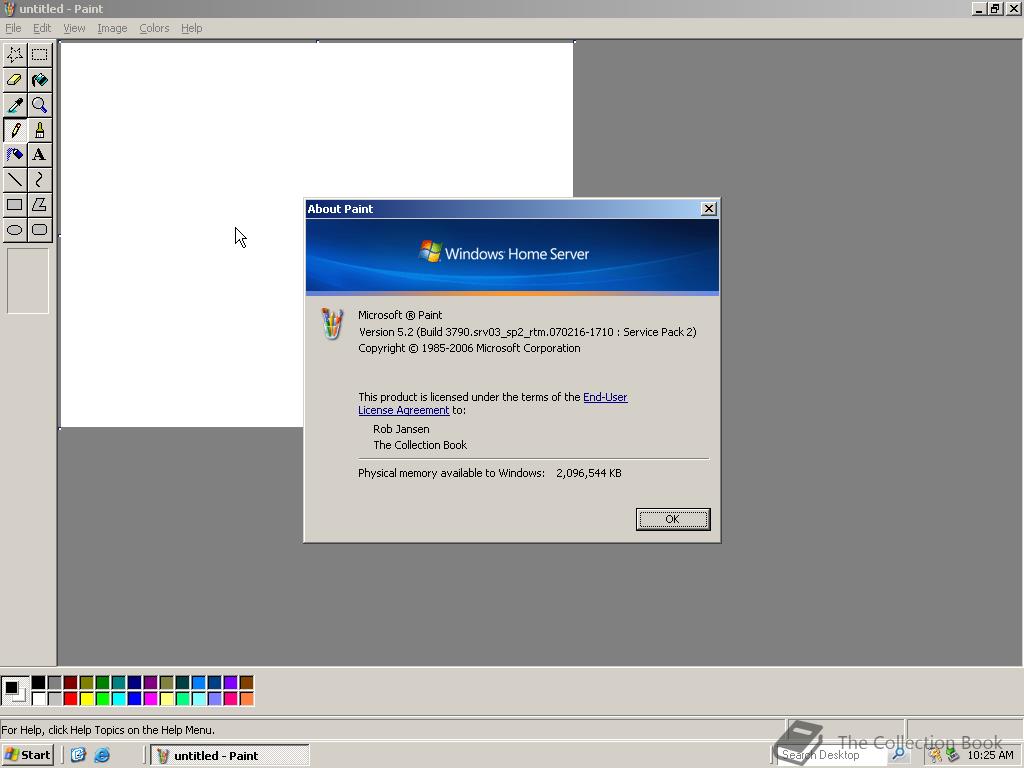Click the keys icon in system tray

(936, 755)
